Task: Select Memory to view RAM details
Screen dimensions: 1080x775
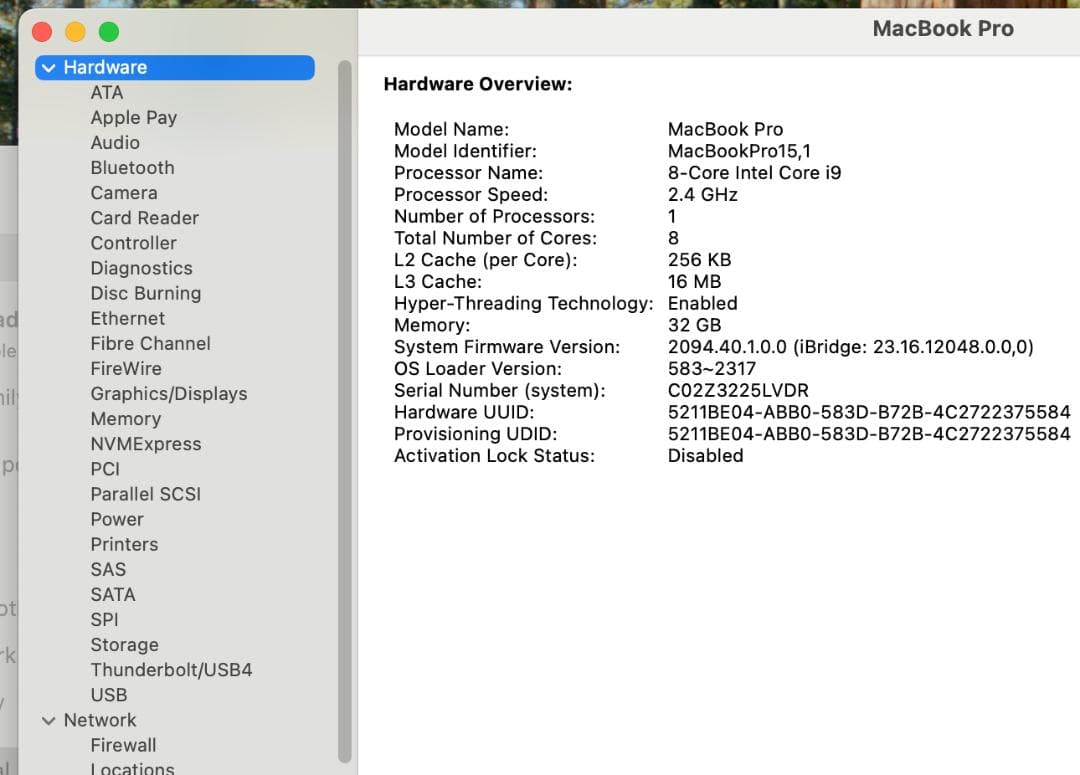Action: [x=126, y=419]
